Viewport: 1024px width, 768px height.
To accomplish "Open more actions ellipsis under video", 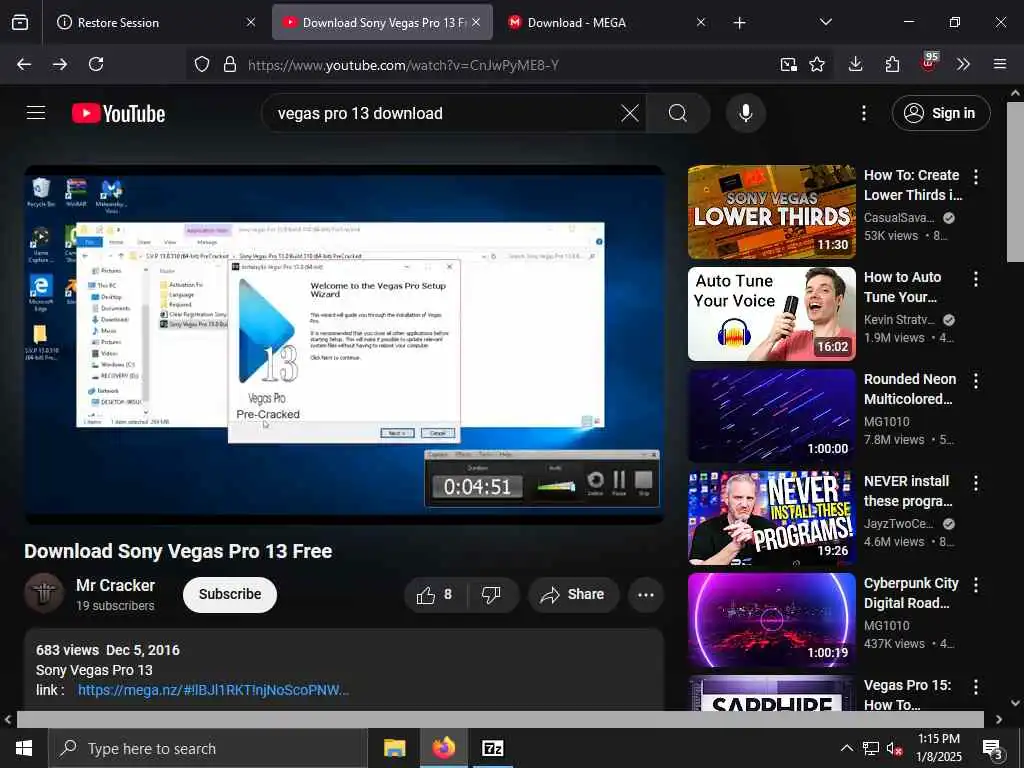I will tap(646, 594).
